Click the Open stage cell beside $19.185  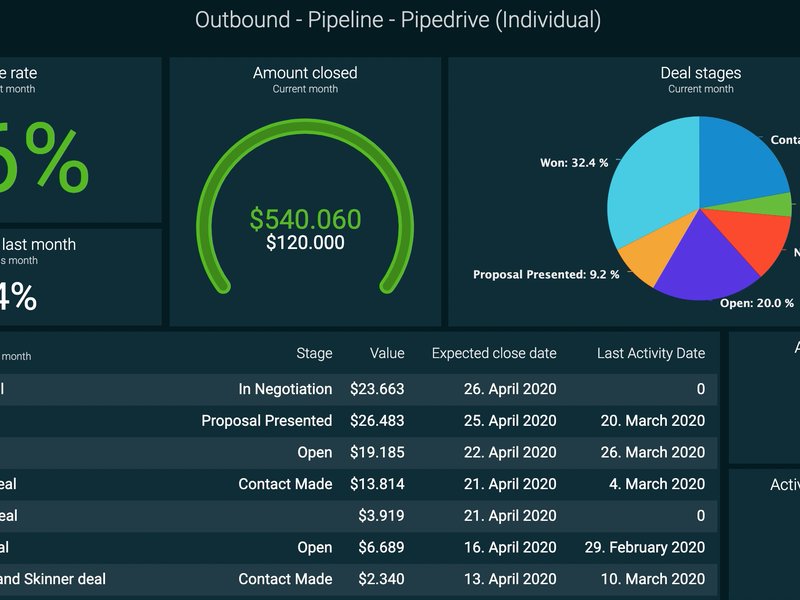tap(315, 453)
